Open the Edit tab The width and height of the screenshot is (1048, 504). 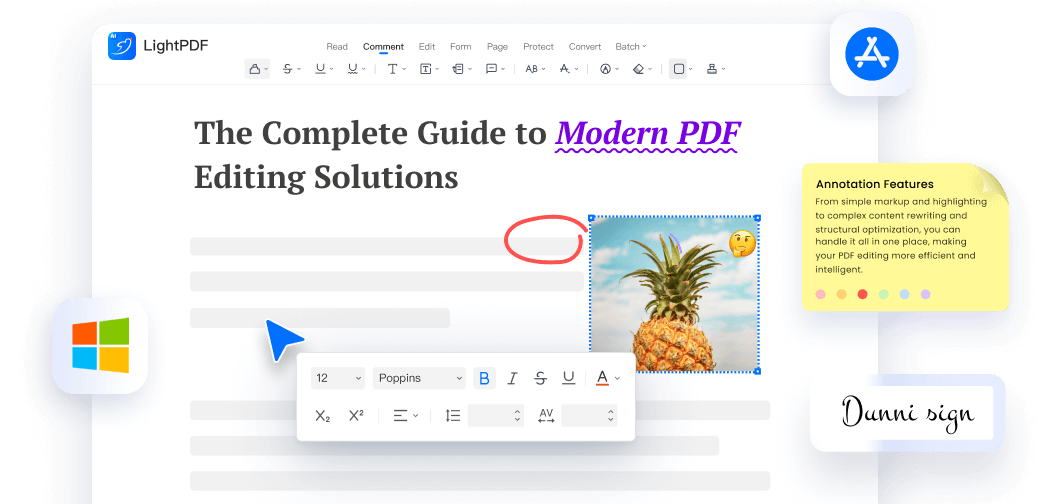pyautogui.click(x=427, y=47)
